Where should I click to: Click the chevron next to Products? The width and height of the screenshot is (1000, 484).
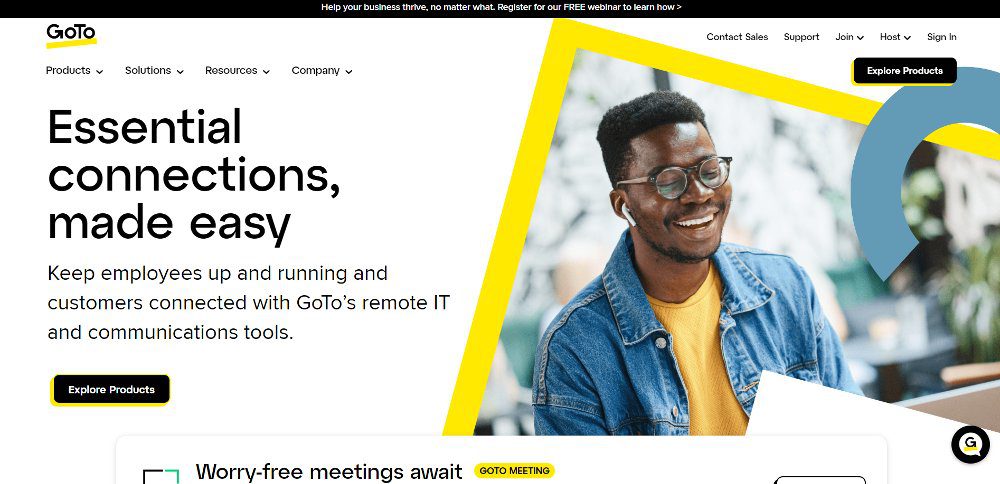(99, 71)
